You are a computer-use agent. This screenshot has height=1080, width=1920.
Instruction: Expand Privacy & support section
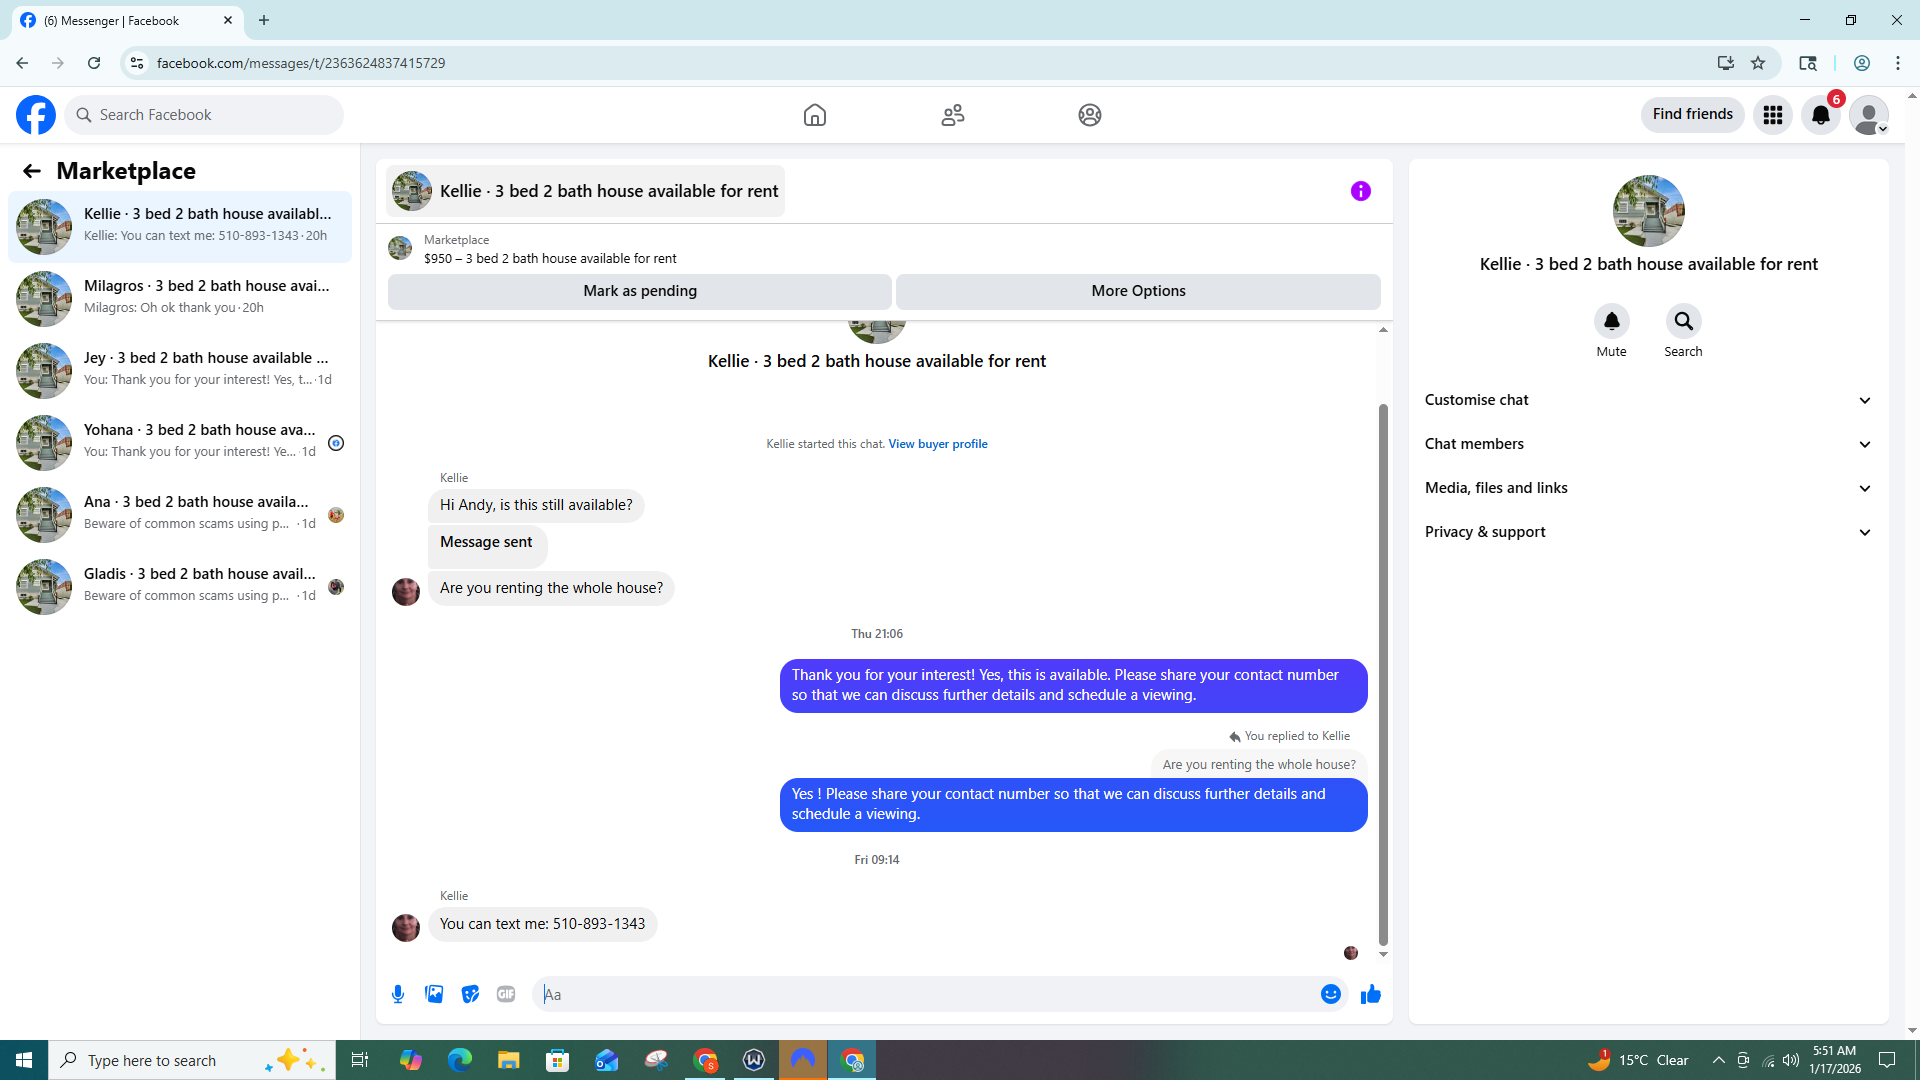[1647, 532]
